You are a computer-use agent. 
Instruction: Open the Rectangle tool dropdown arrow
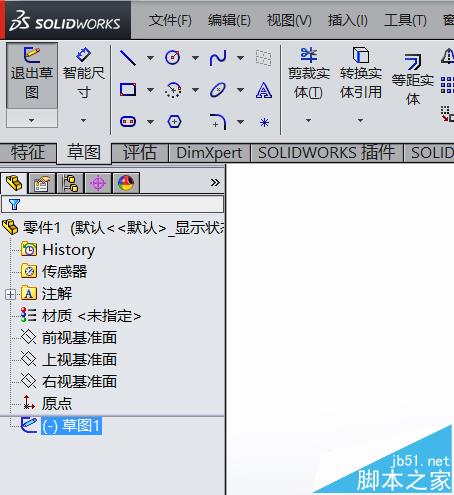(151, 90)
